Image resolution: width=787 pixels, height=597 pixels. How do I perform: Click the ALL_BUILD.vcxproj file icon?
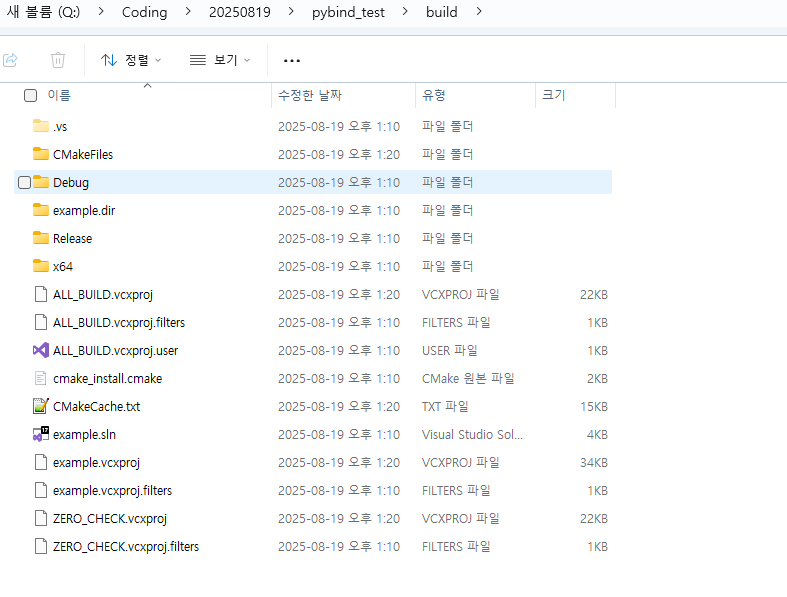click(x=41, y=294)
